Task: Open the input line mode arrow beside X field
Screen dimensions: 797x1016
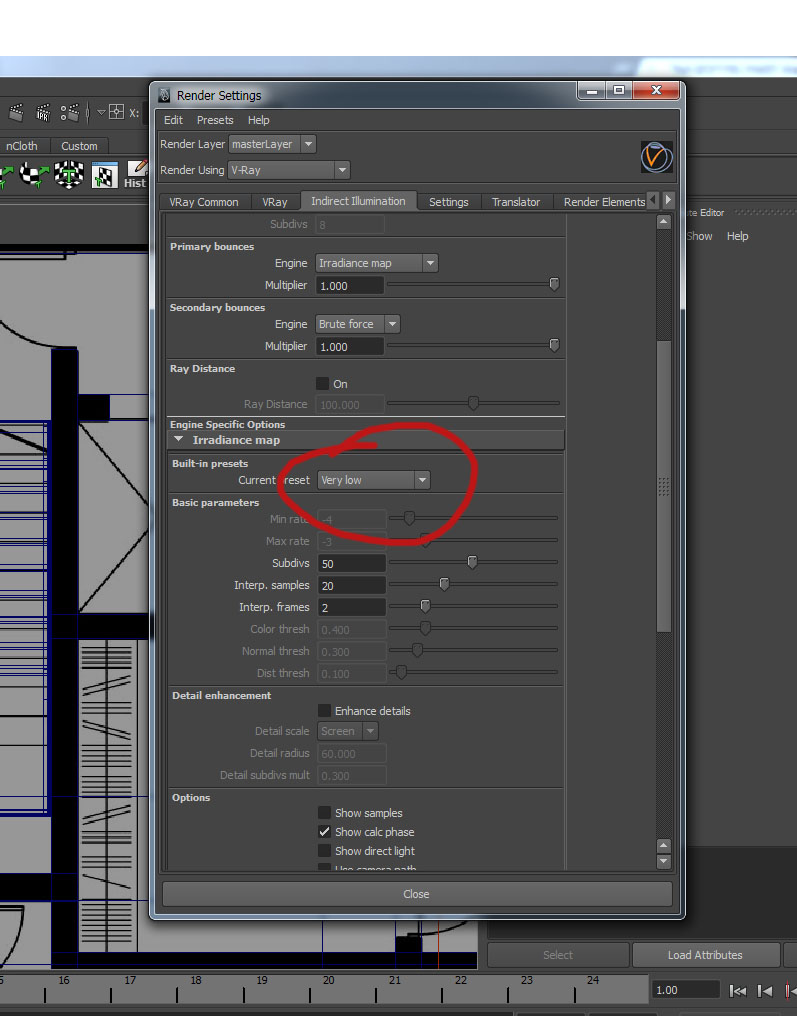Action: (102, 112)
